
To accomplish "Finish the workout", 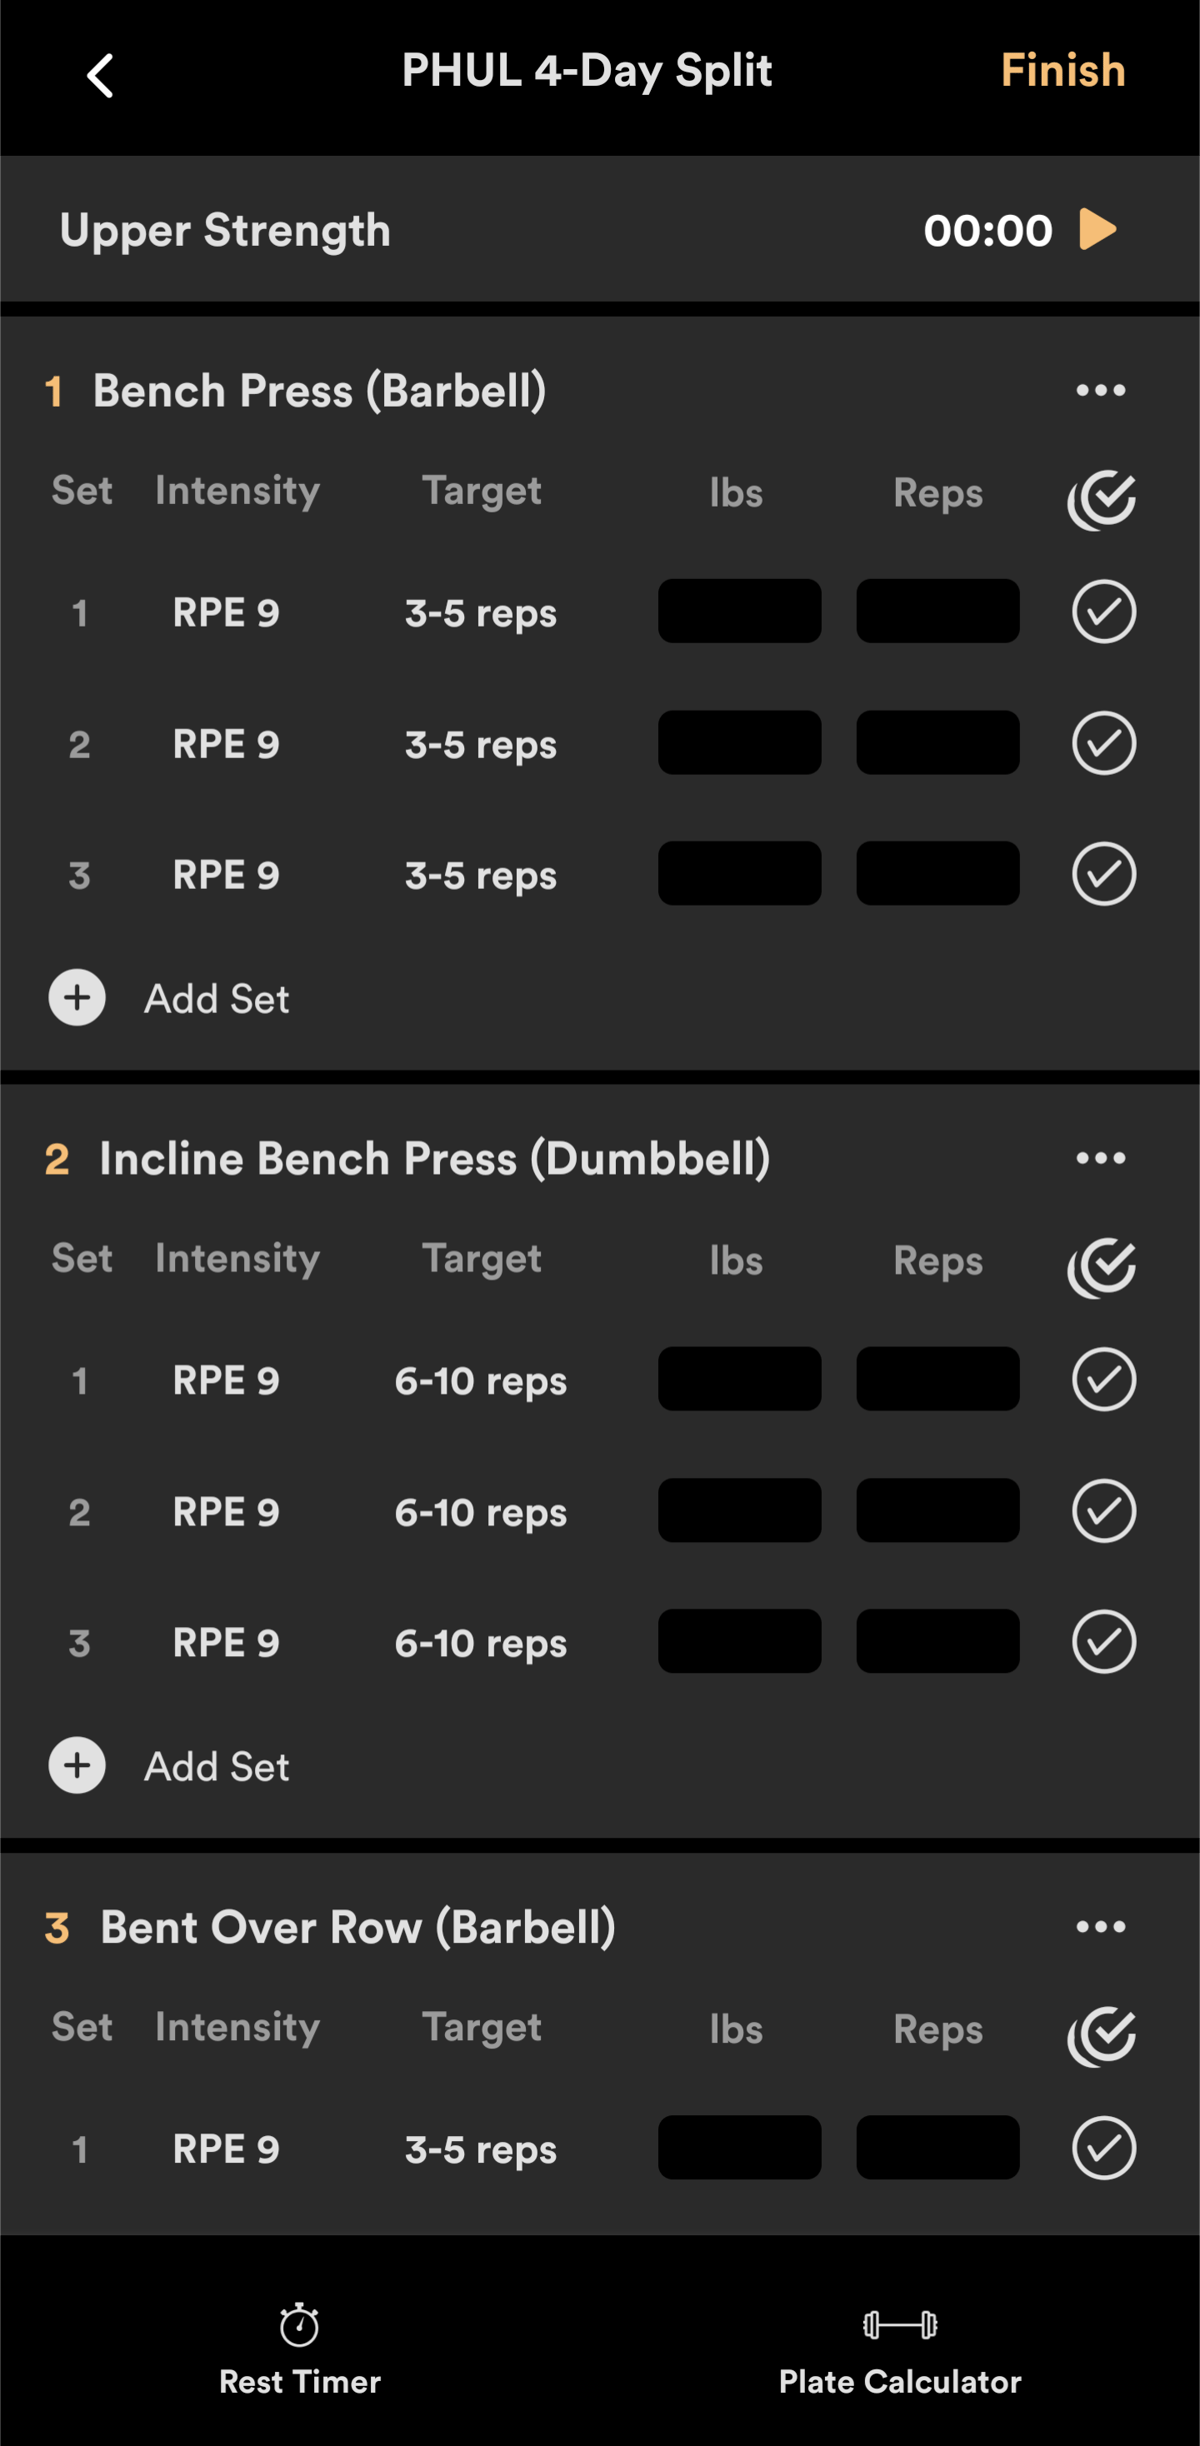I will [1063, 71].
